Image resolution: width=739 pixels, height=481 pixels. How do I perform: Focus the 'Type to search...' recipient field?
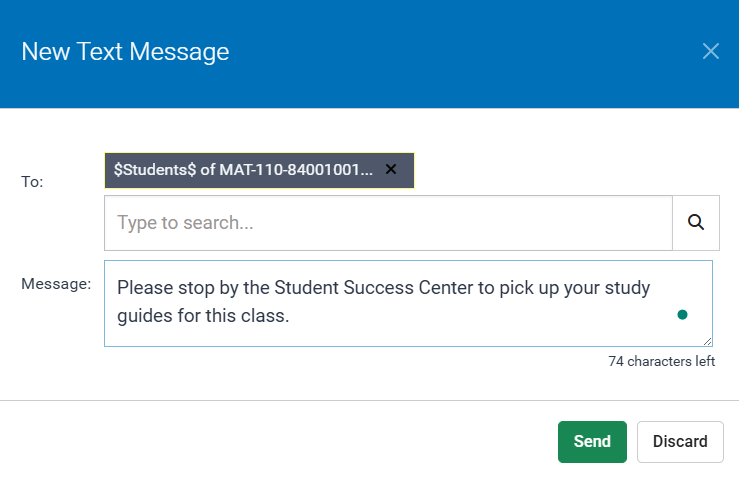coord(388,222)
